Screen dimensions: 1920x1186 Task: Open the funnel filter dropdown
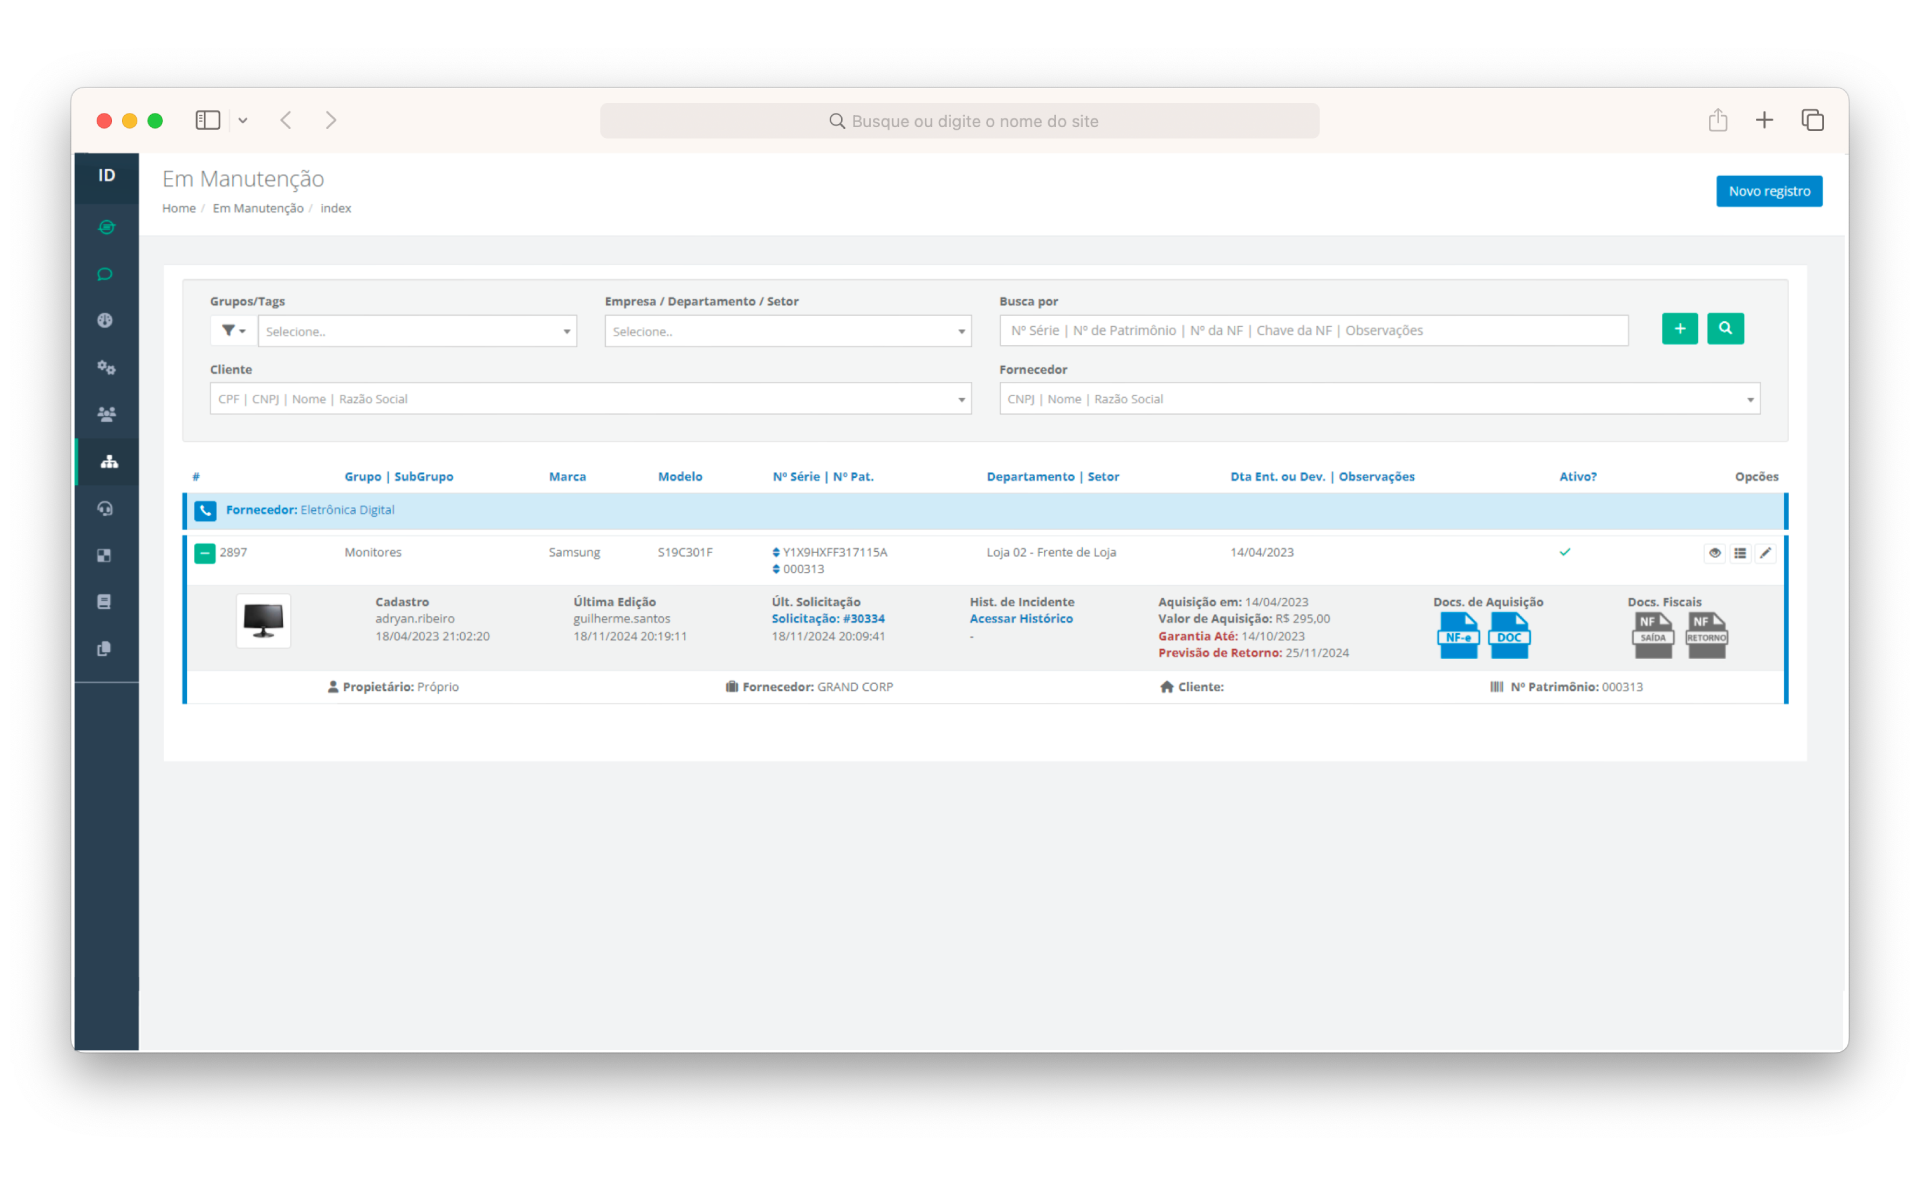coord(233,331)
